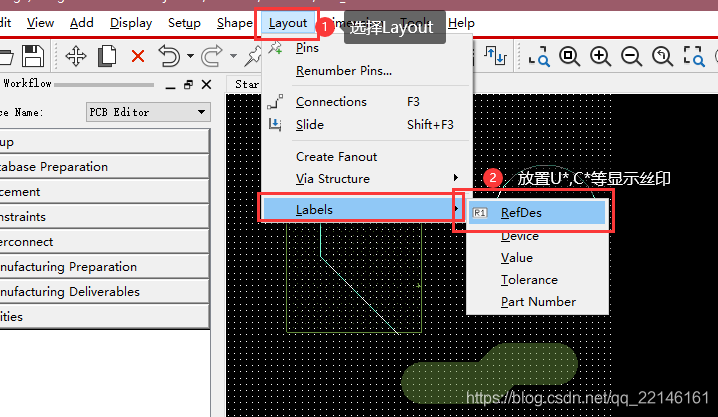
Task: Open the PCB Editor combo box
Action: 147,112
